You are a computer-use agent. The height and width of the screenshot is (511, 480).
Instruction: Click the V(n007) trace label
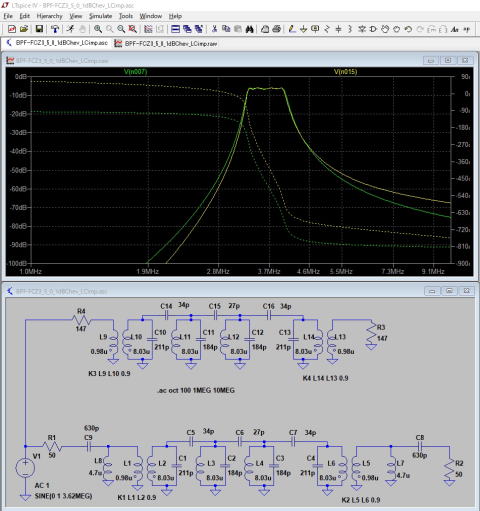(x=135, y=72)
